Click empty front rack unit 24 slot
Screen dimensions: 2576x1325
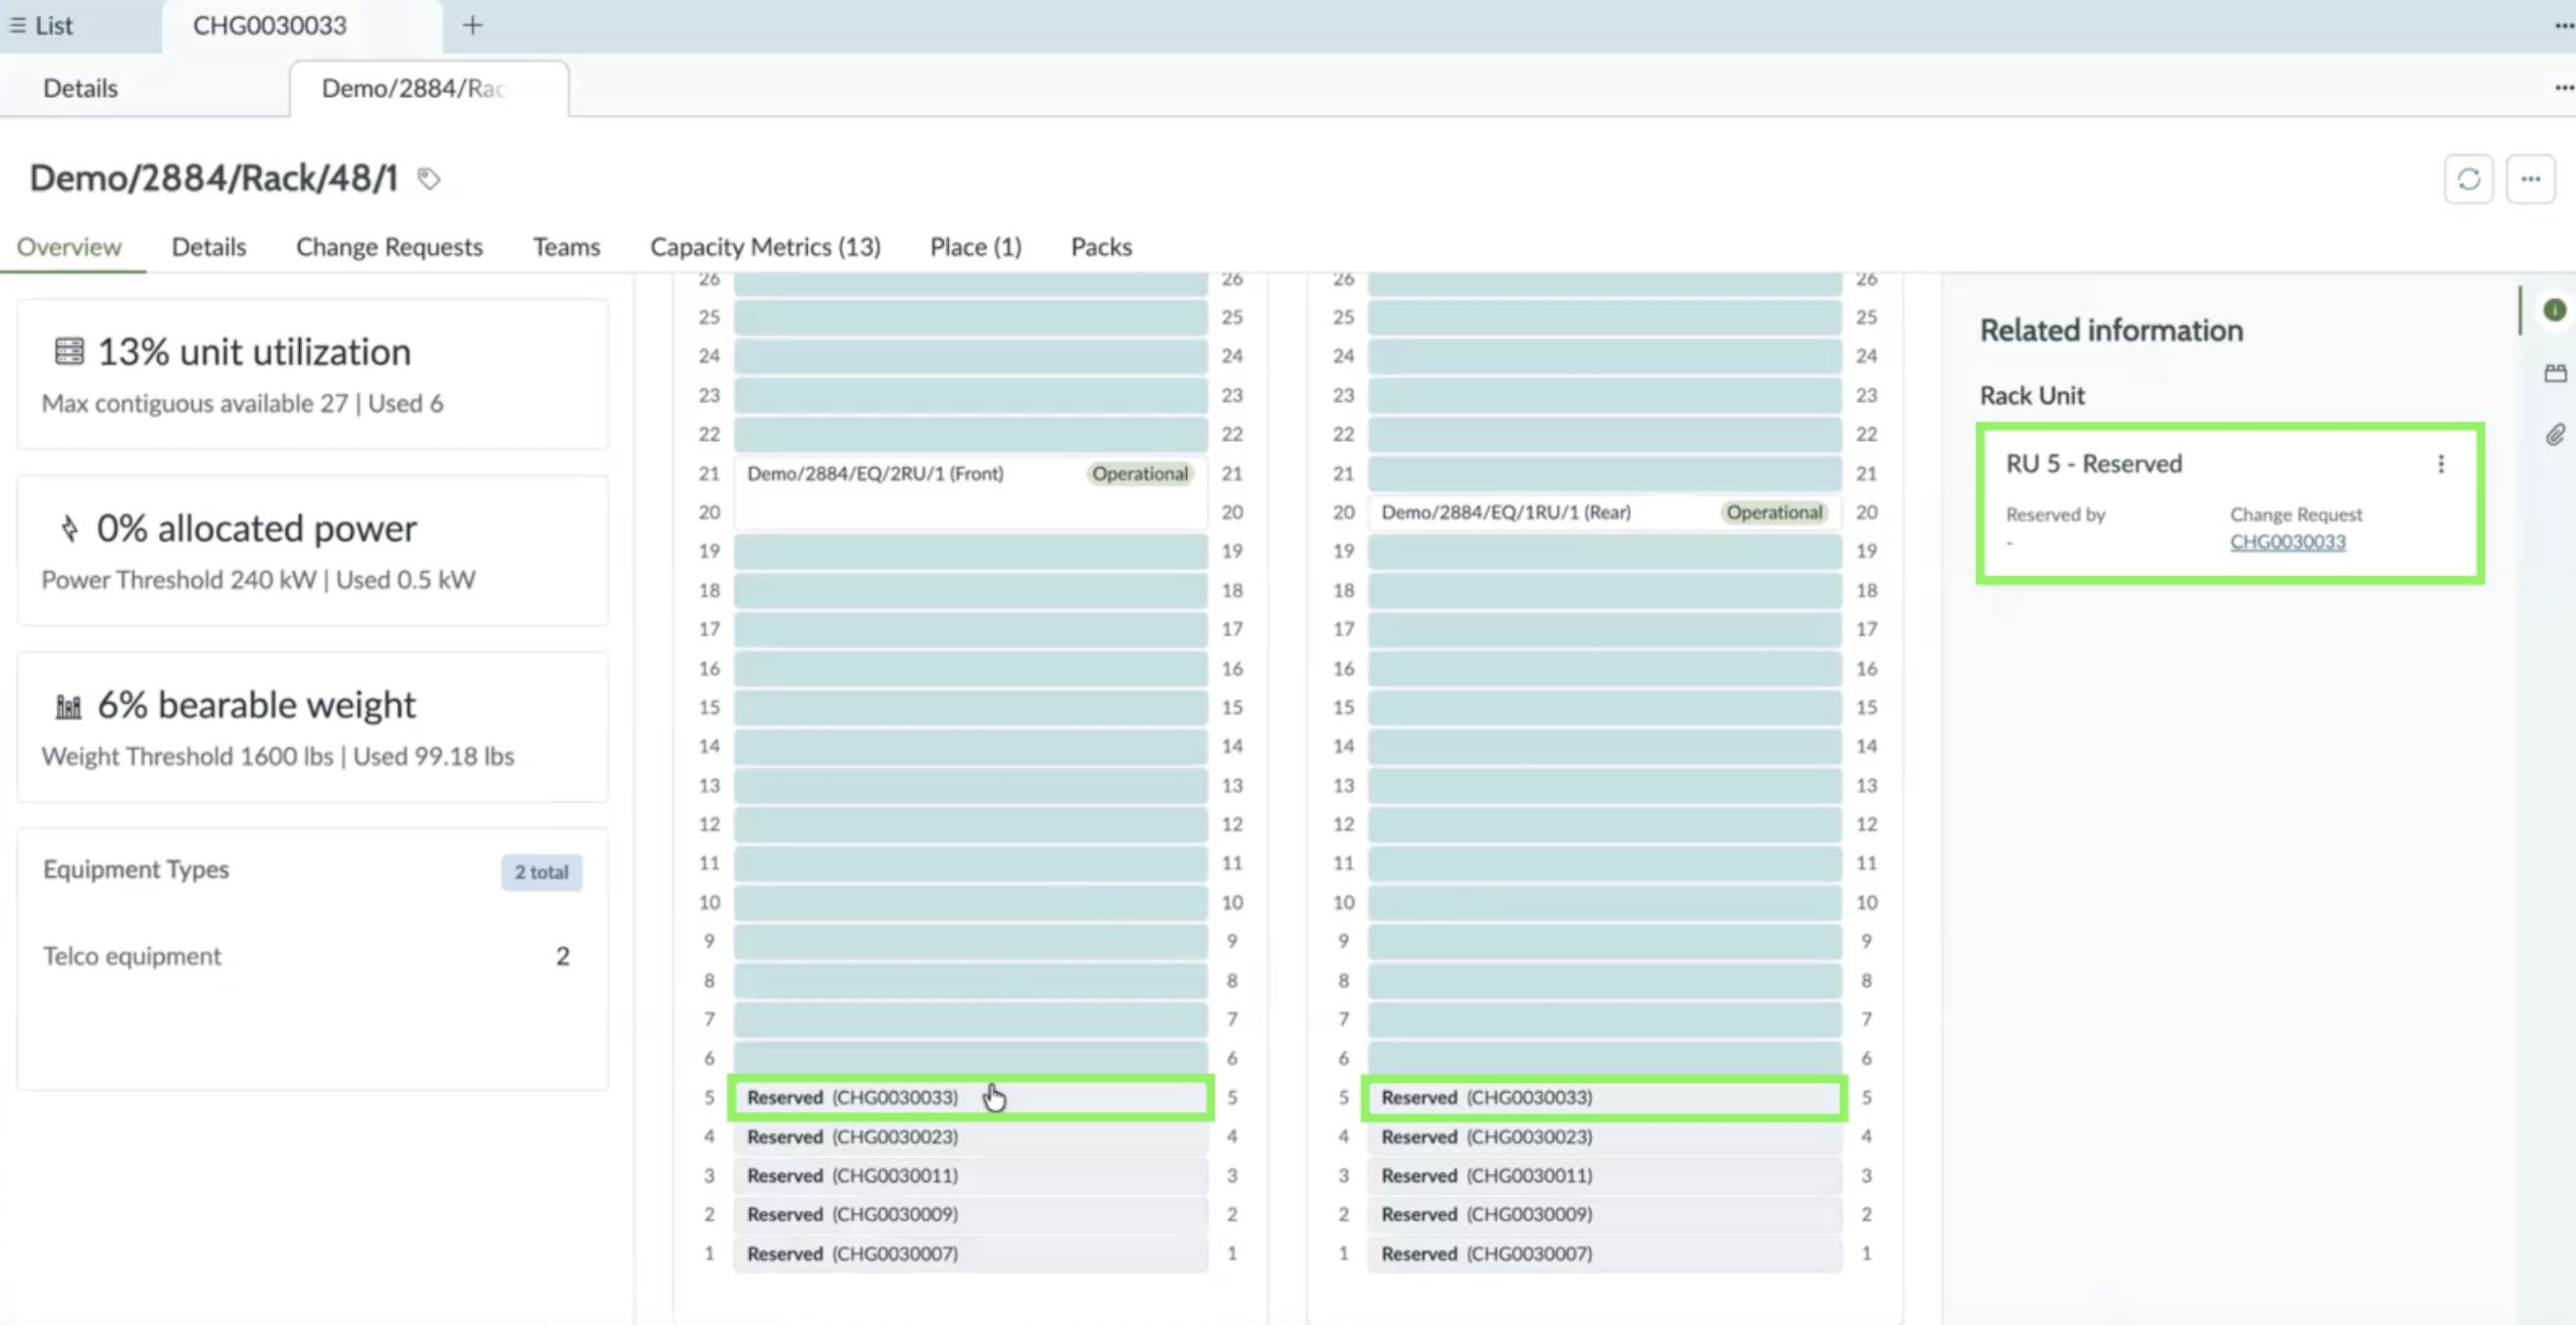[970, 356]
